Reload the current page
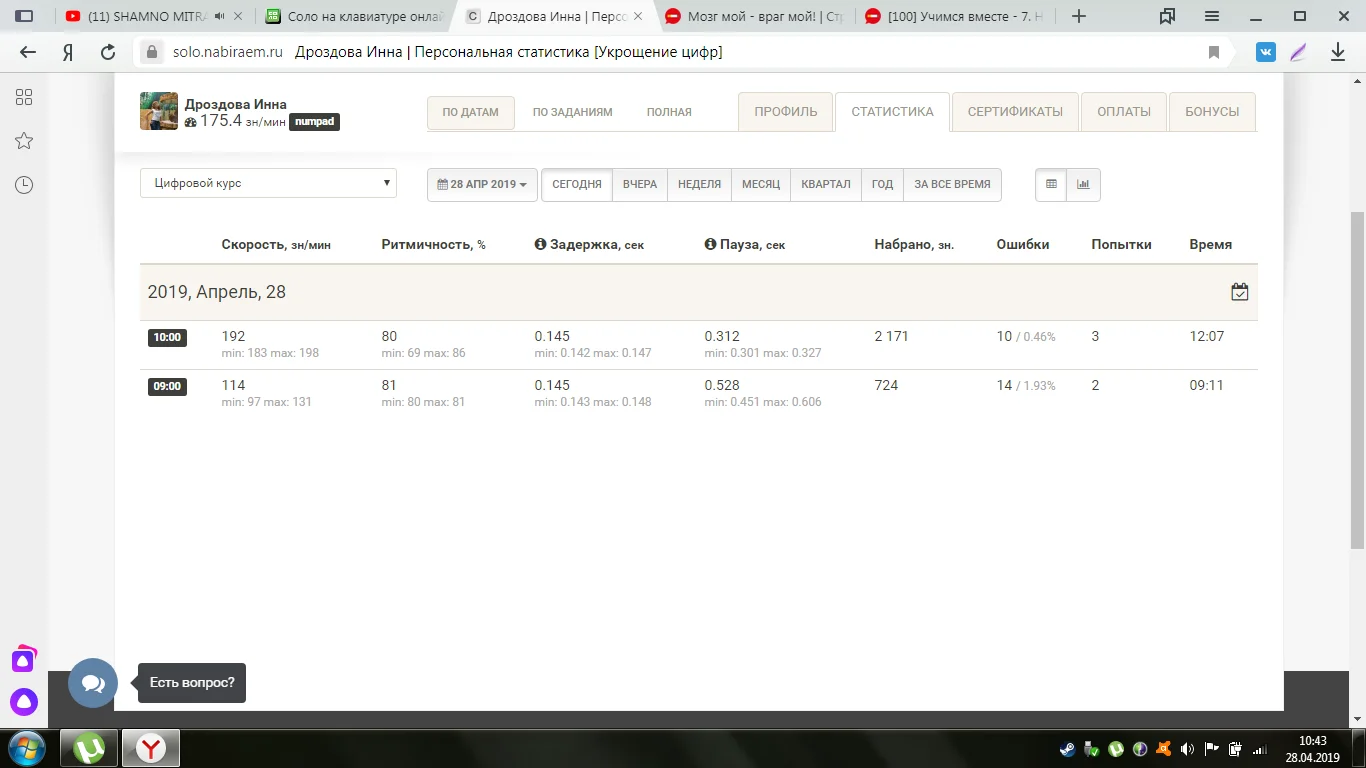This screenshot has height=768, width=1366. point(108,53)
